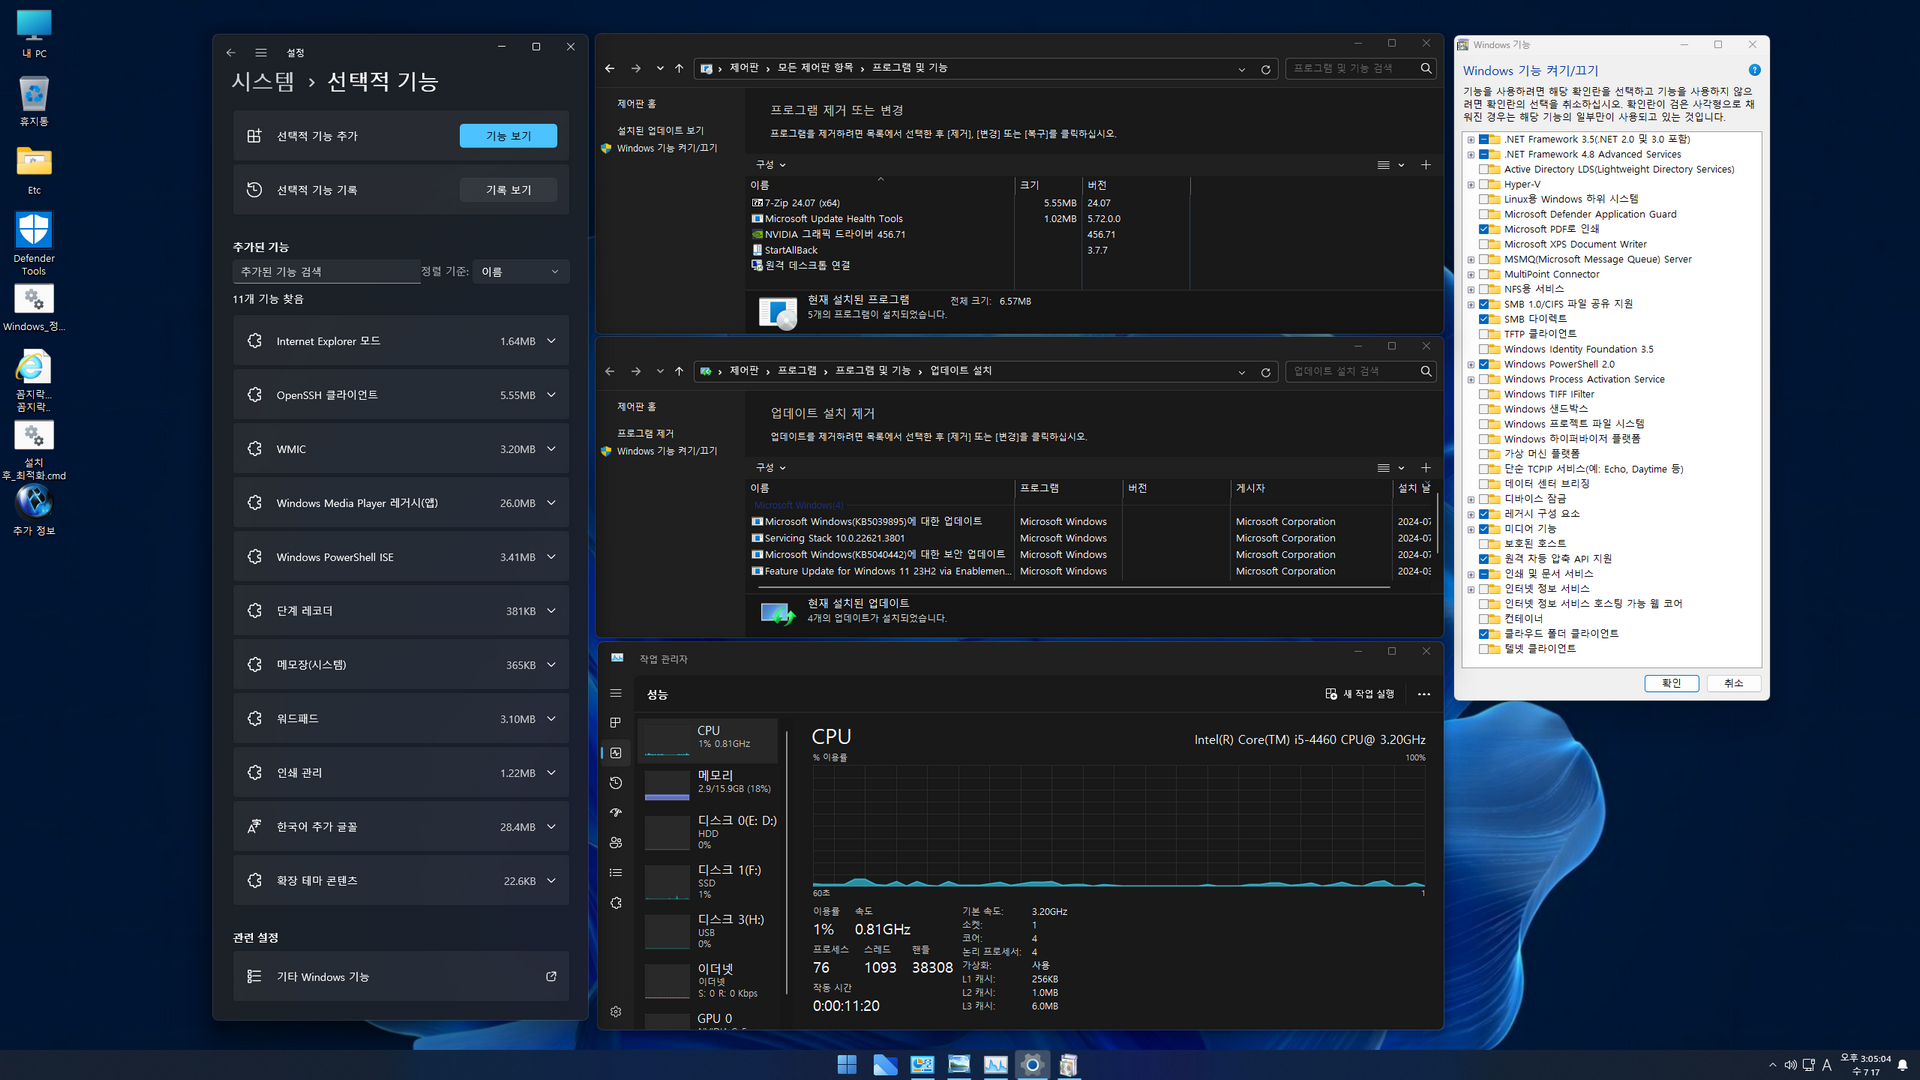Viewport: 1920px width, 1080px height.
Task: Open Task Manager startup apps icon
Action: (x=616, y=813)
